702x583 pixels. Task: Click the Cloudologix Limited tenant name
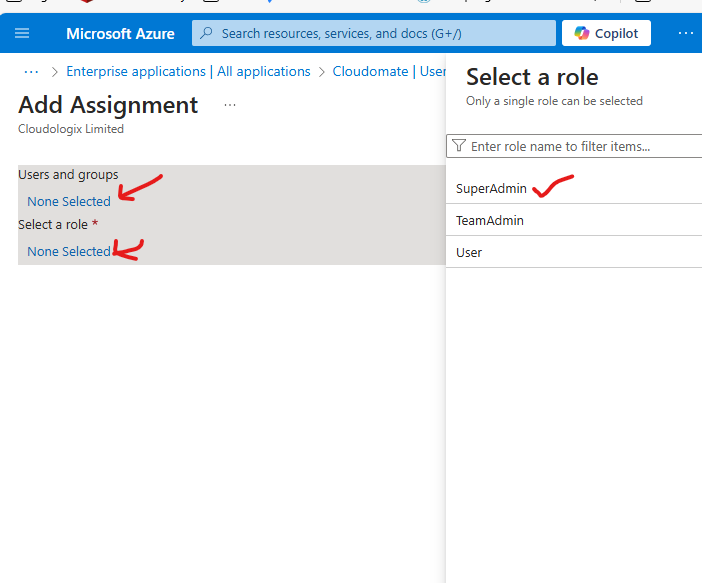tap(71, 129)
